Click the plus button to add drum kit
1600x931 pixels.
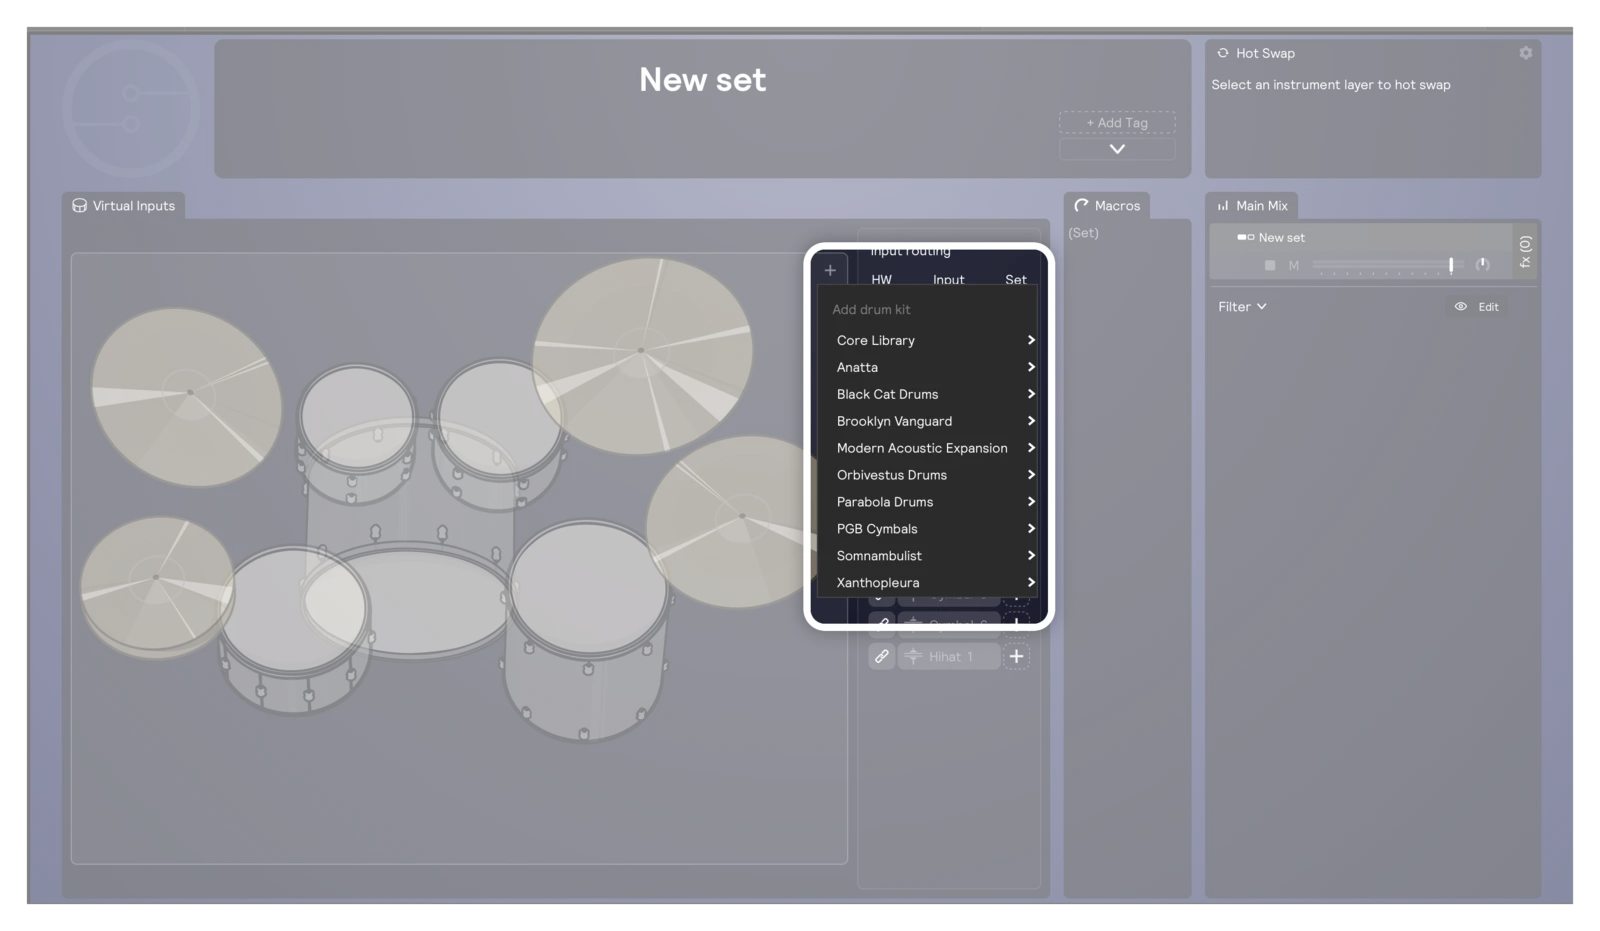(830, 270)
